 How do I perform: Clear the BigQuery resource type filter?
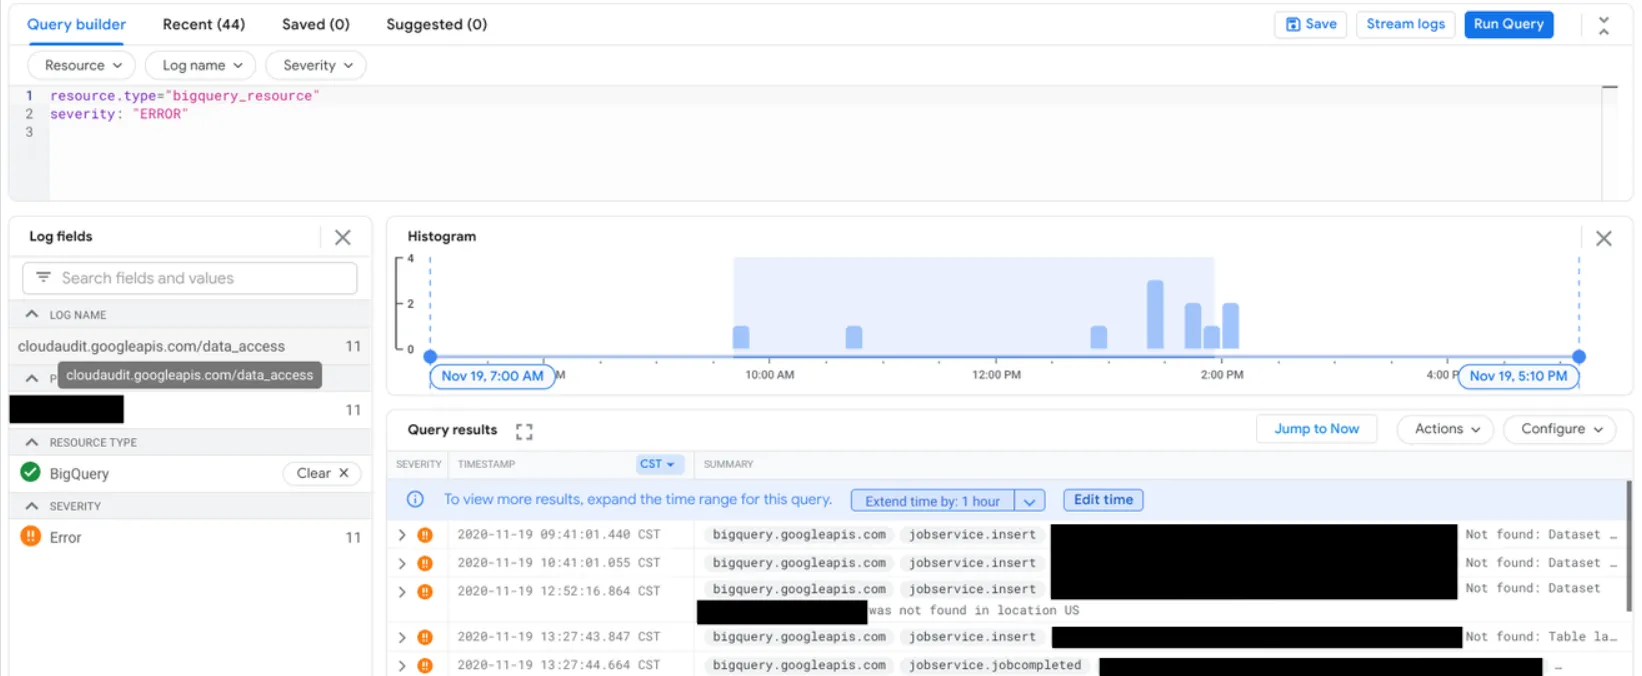322,473
